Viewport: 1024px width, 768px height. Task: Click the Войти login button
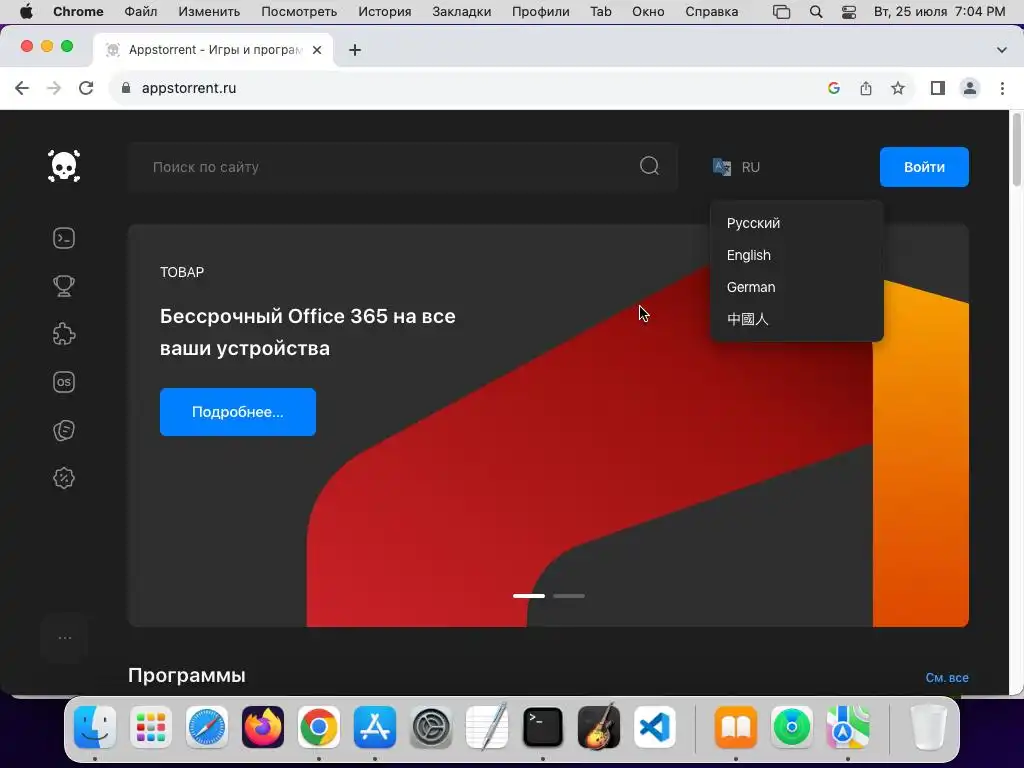pos(924,167)
